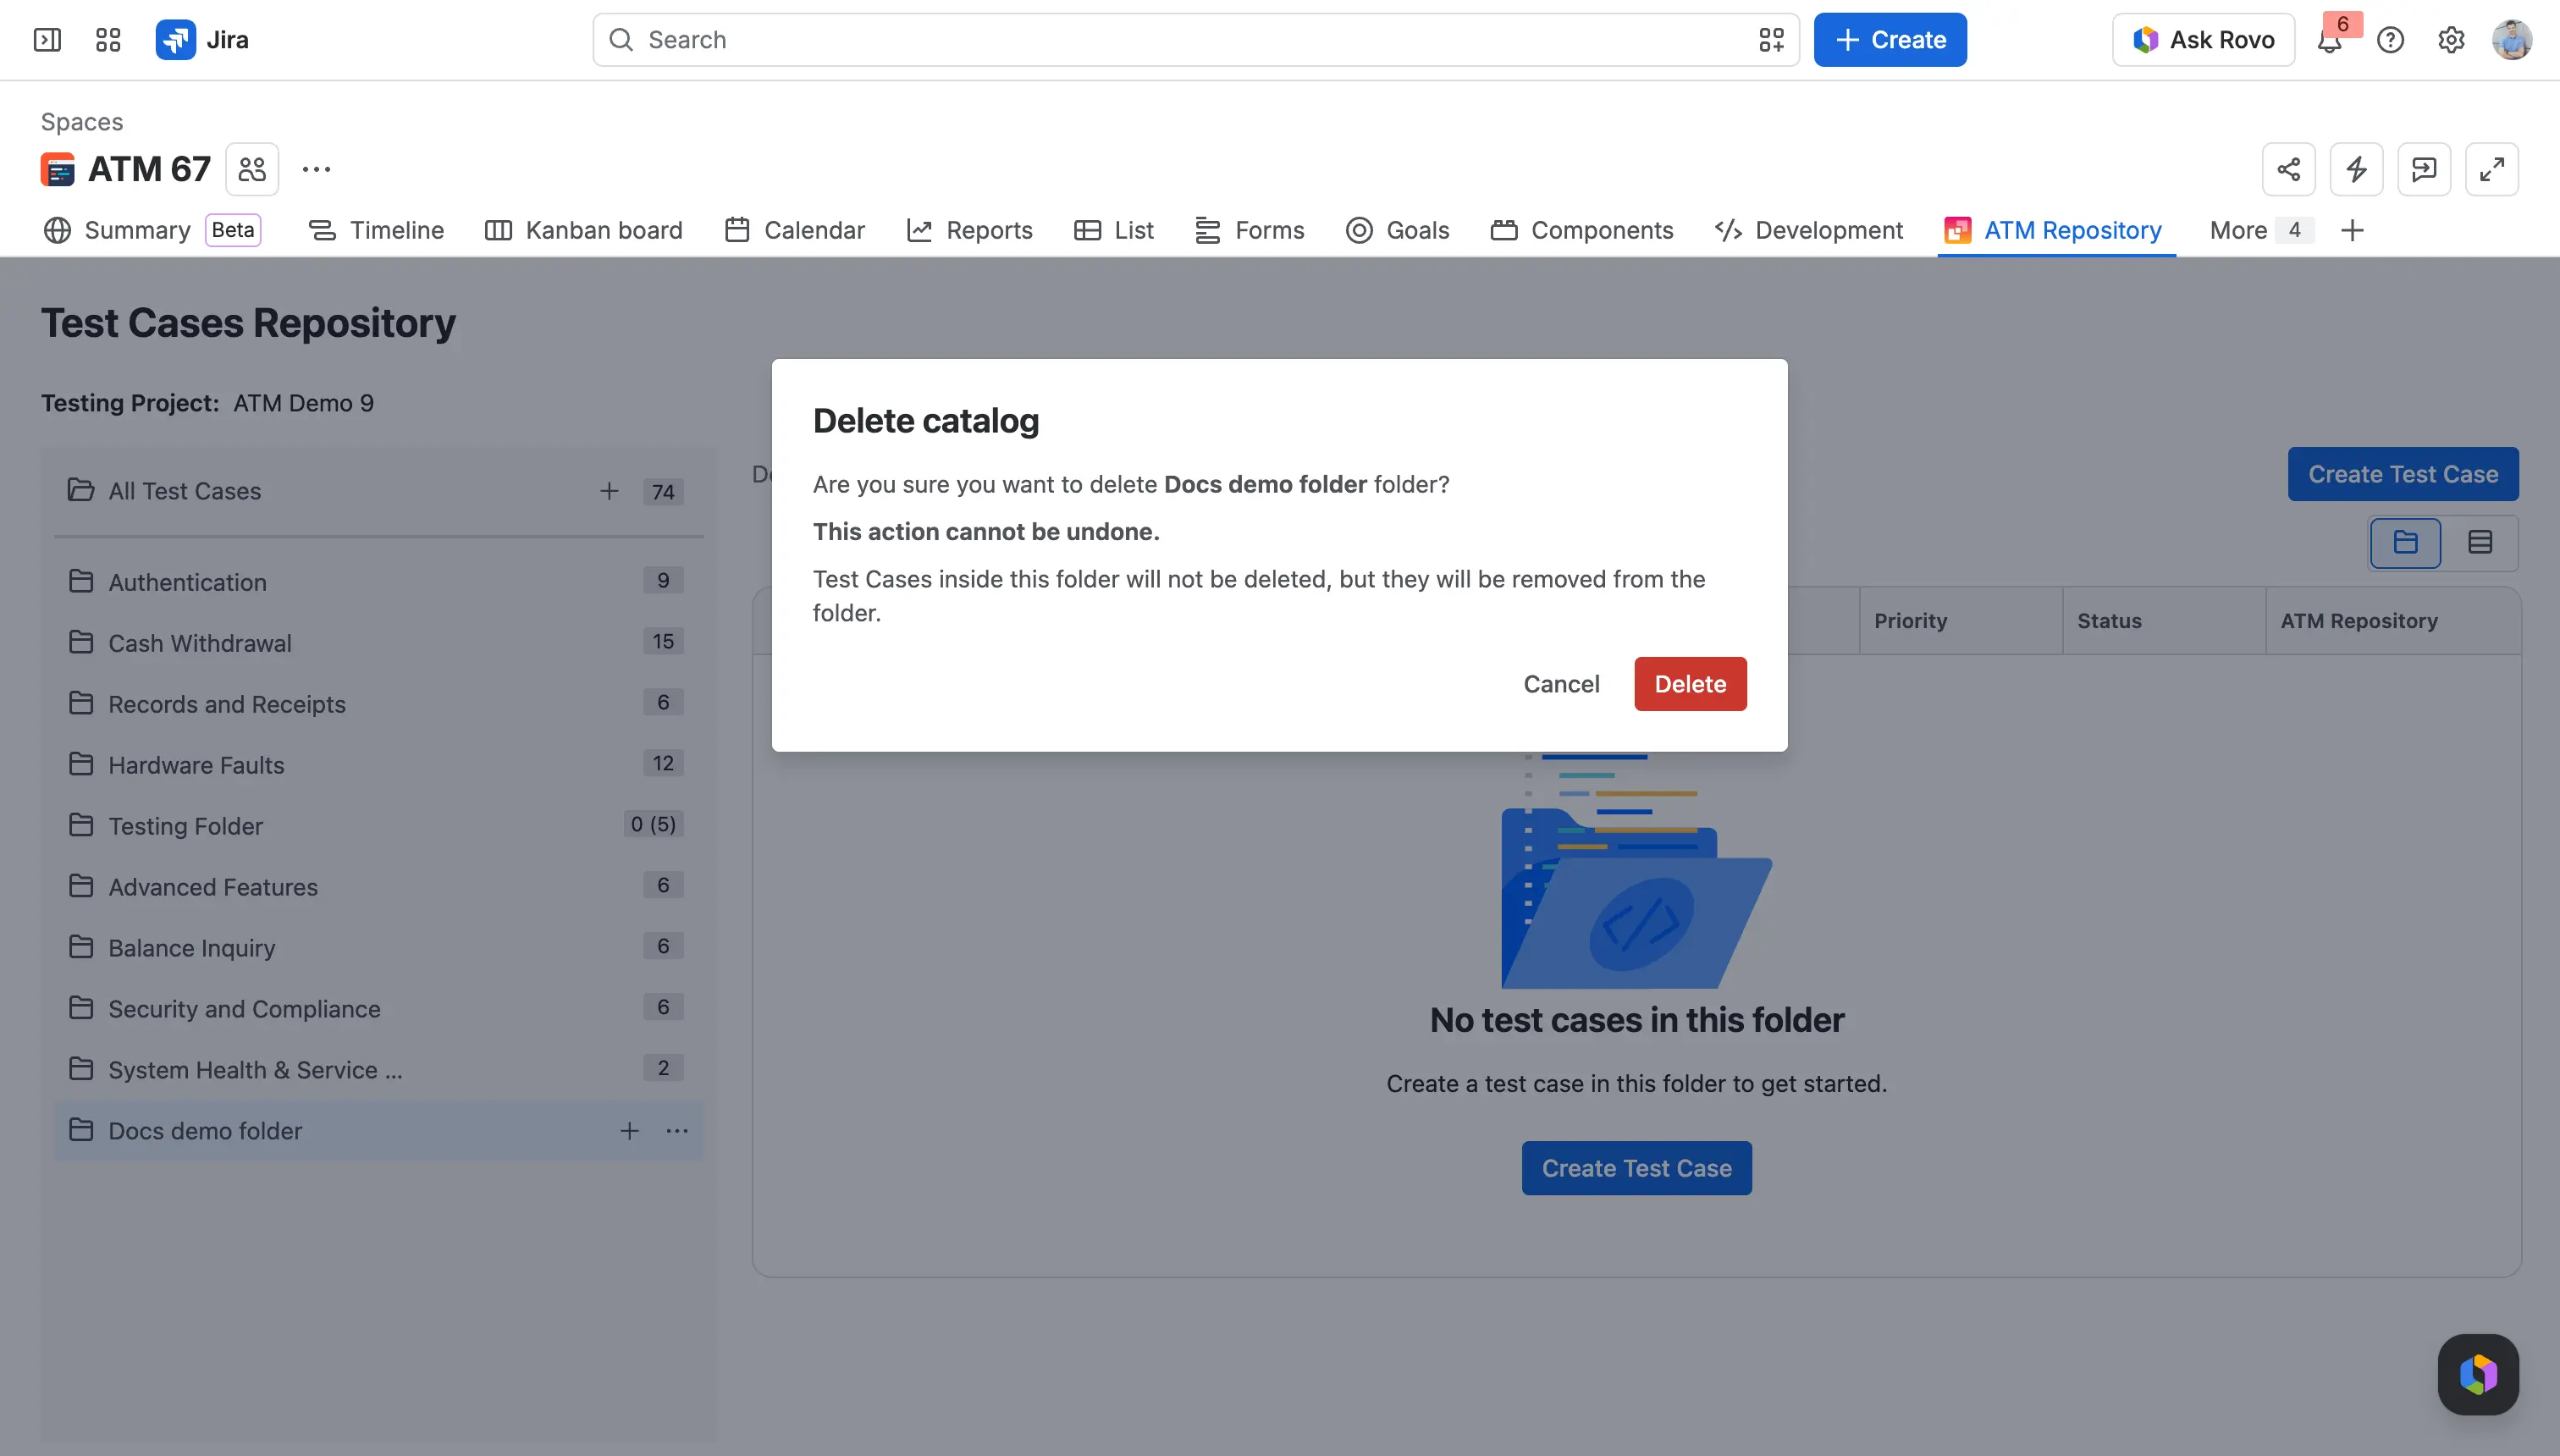The height and width of the screenshot is (1456, 2560).
Task: Select the Advanced Features folder
Action: tap(378, 887)
